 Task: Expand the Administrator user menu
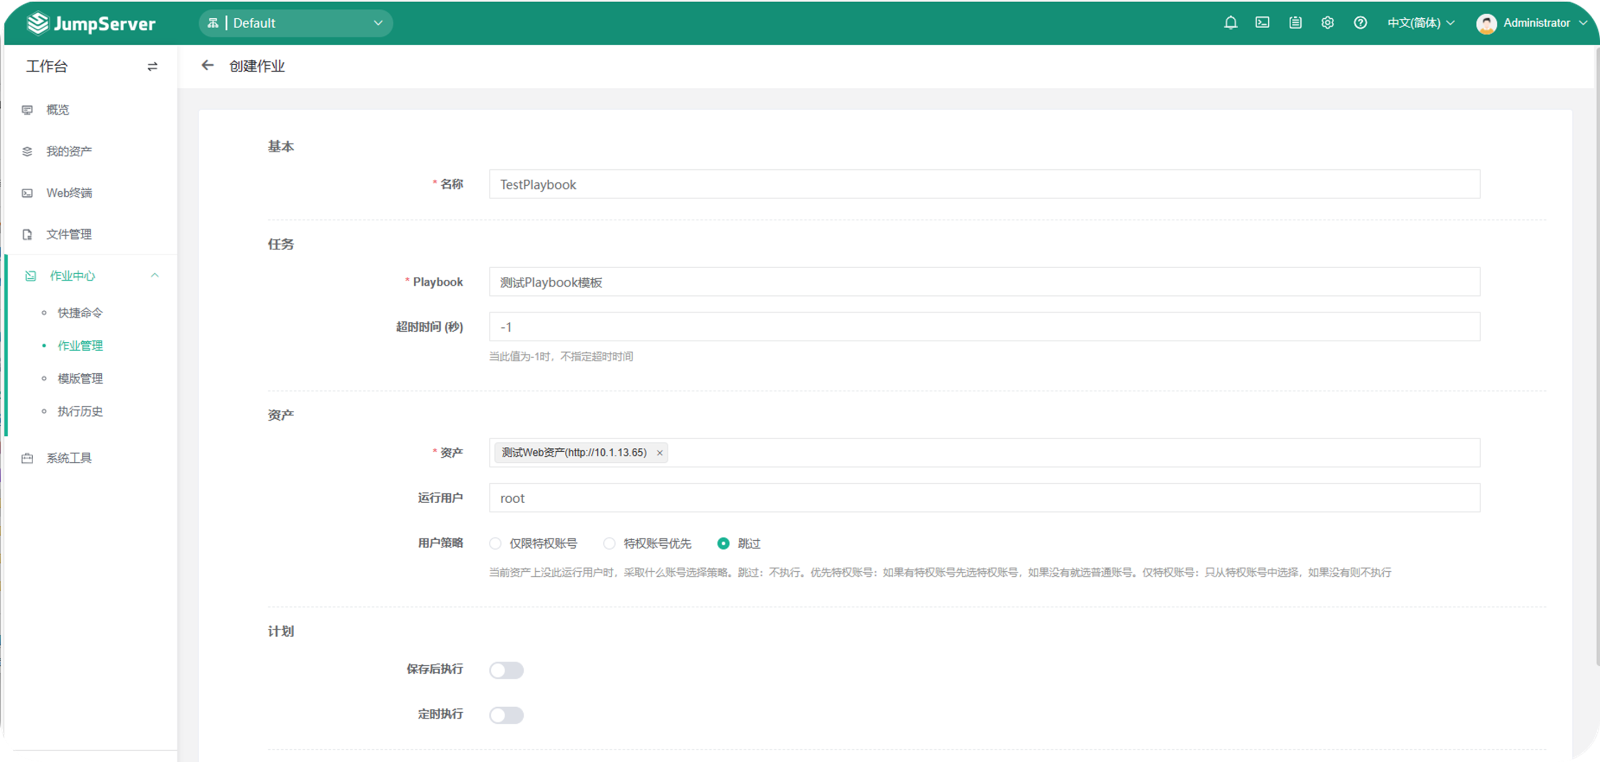(x=1545, y=23)
